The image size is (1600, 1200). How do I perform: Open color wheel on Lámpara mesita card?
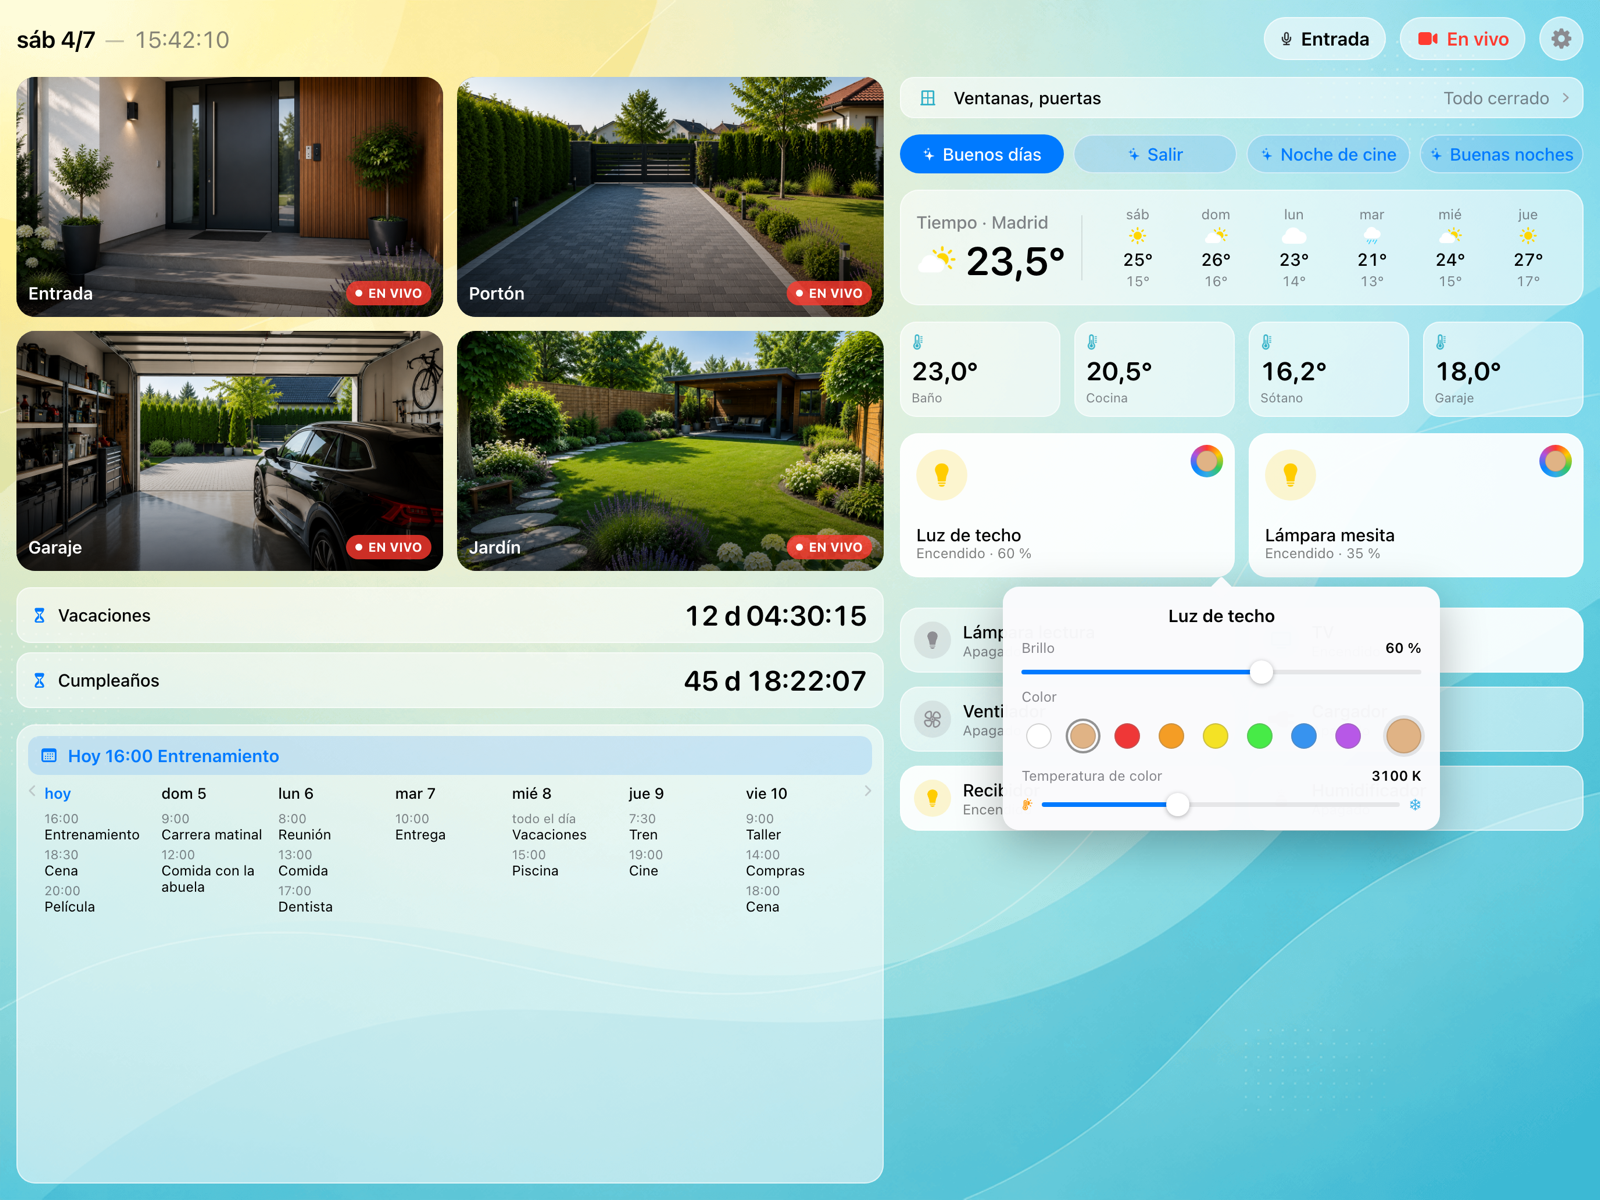(1555, 461)
